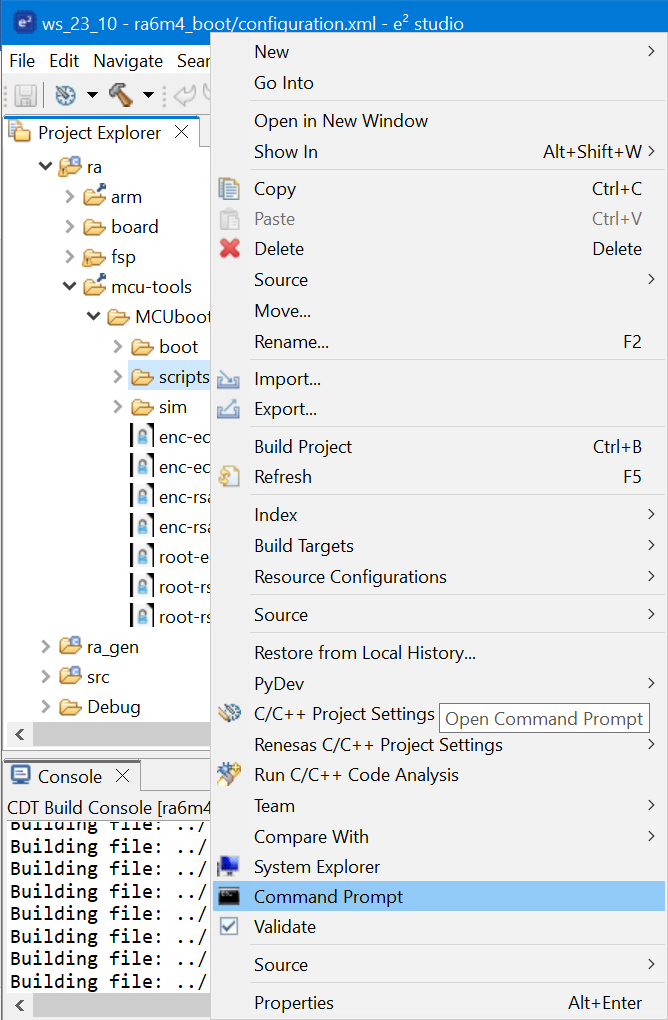Open the File menu
The width and height of the screenshot is (668, 1020).
[x=22, y=61]
